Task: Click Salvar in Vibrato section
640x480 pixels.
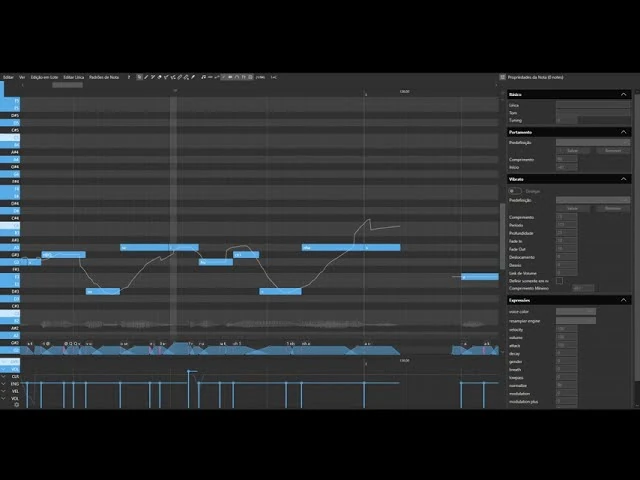Action: (x=573, y=209)
